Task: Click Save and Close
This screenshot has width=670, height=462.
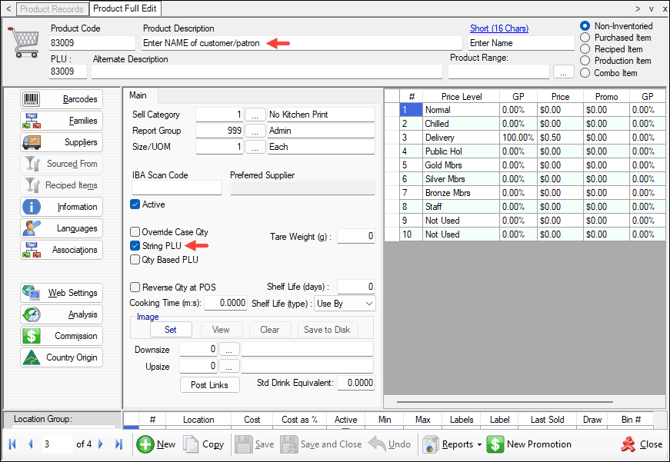Action: click(x=321, y=444)
